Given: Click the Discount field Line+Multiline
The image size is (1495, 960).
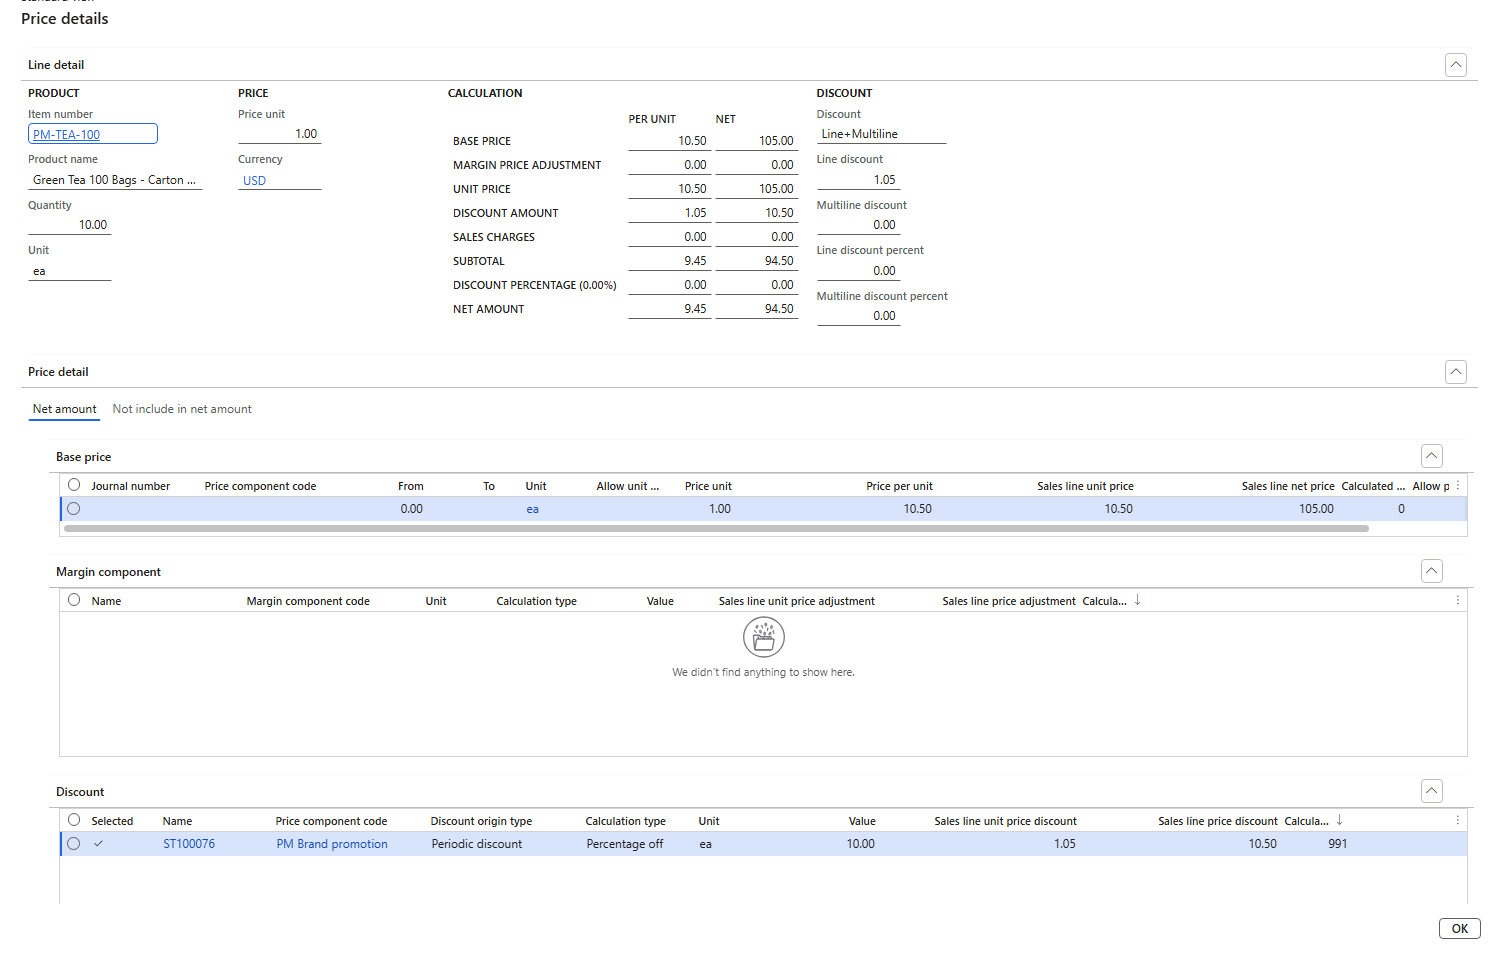Looking at the screenshot, I should pos(881,134).
